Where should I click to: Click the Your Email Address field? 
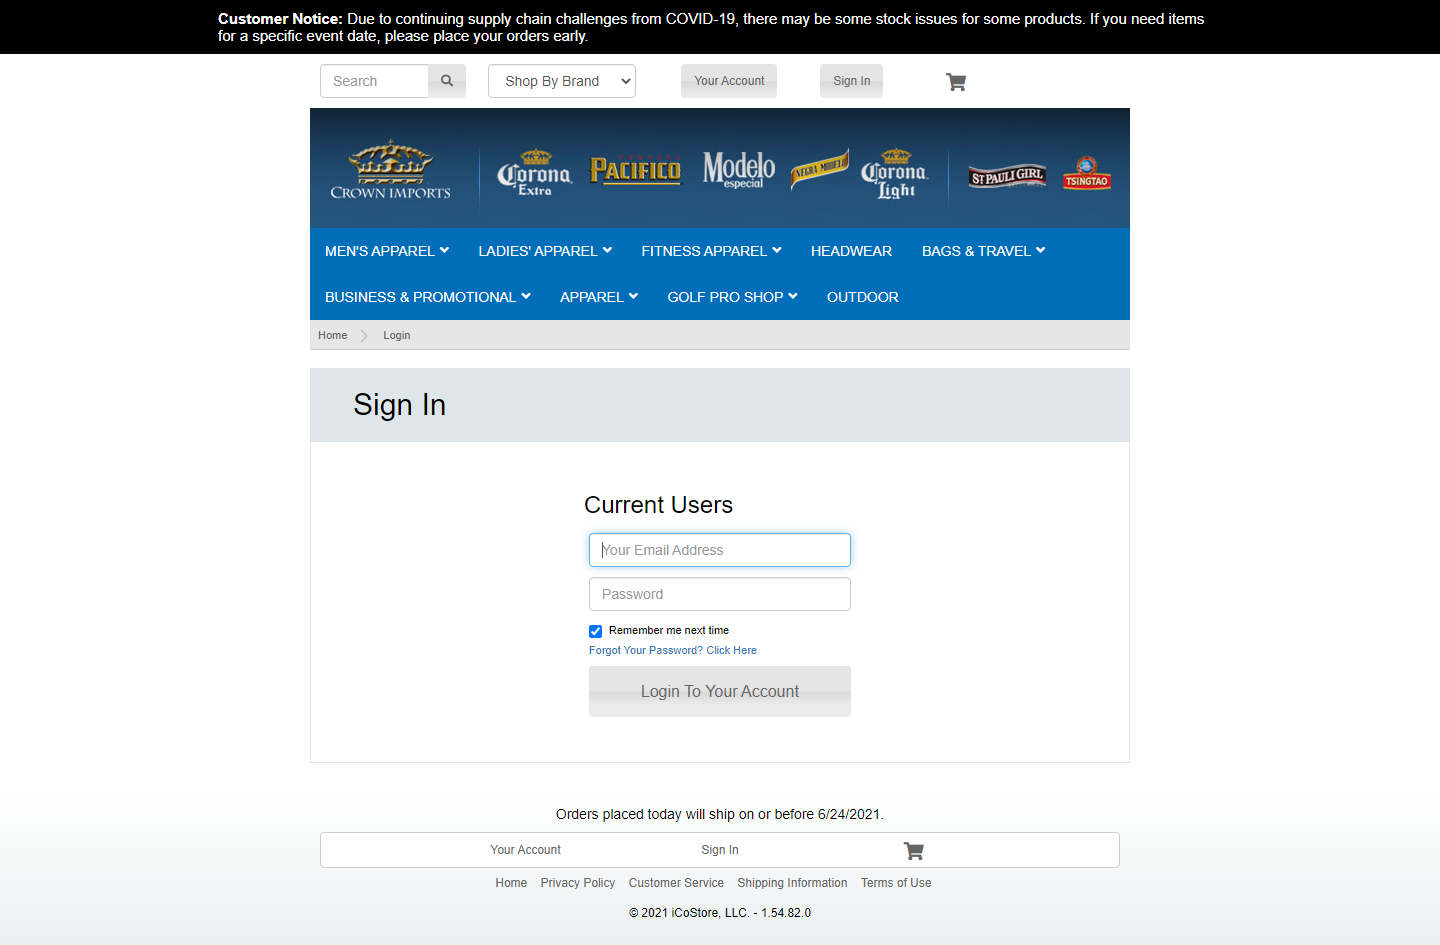pos(720,550)
